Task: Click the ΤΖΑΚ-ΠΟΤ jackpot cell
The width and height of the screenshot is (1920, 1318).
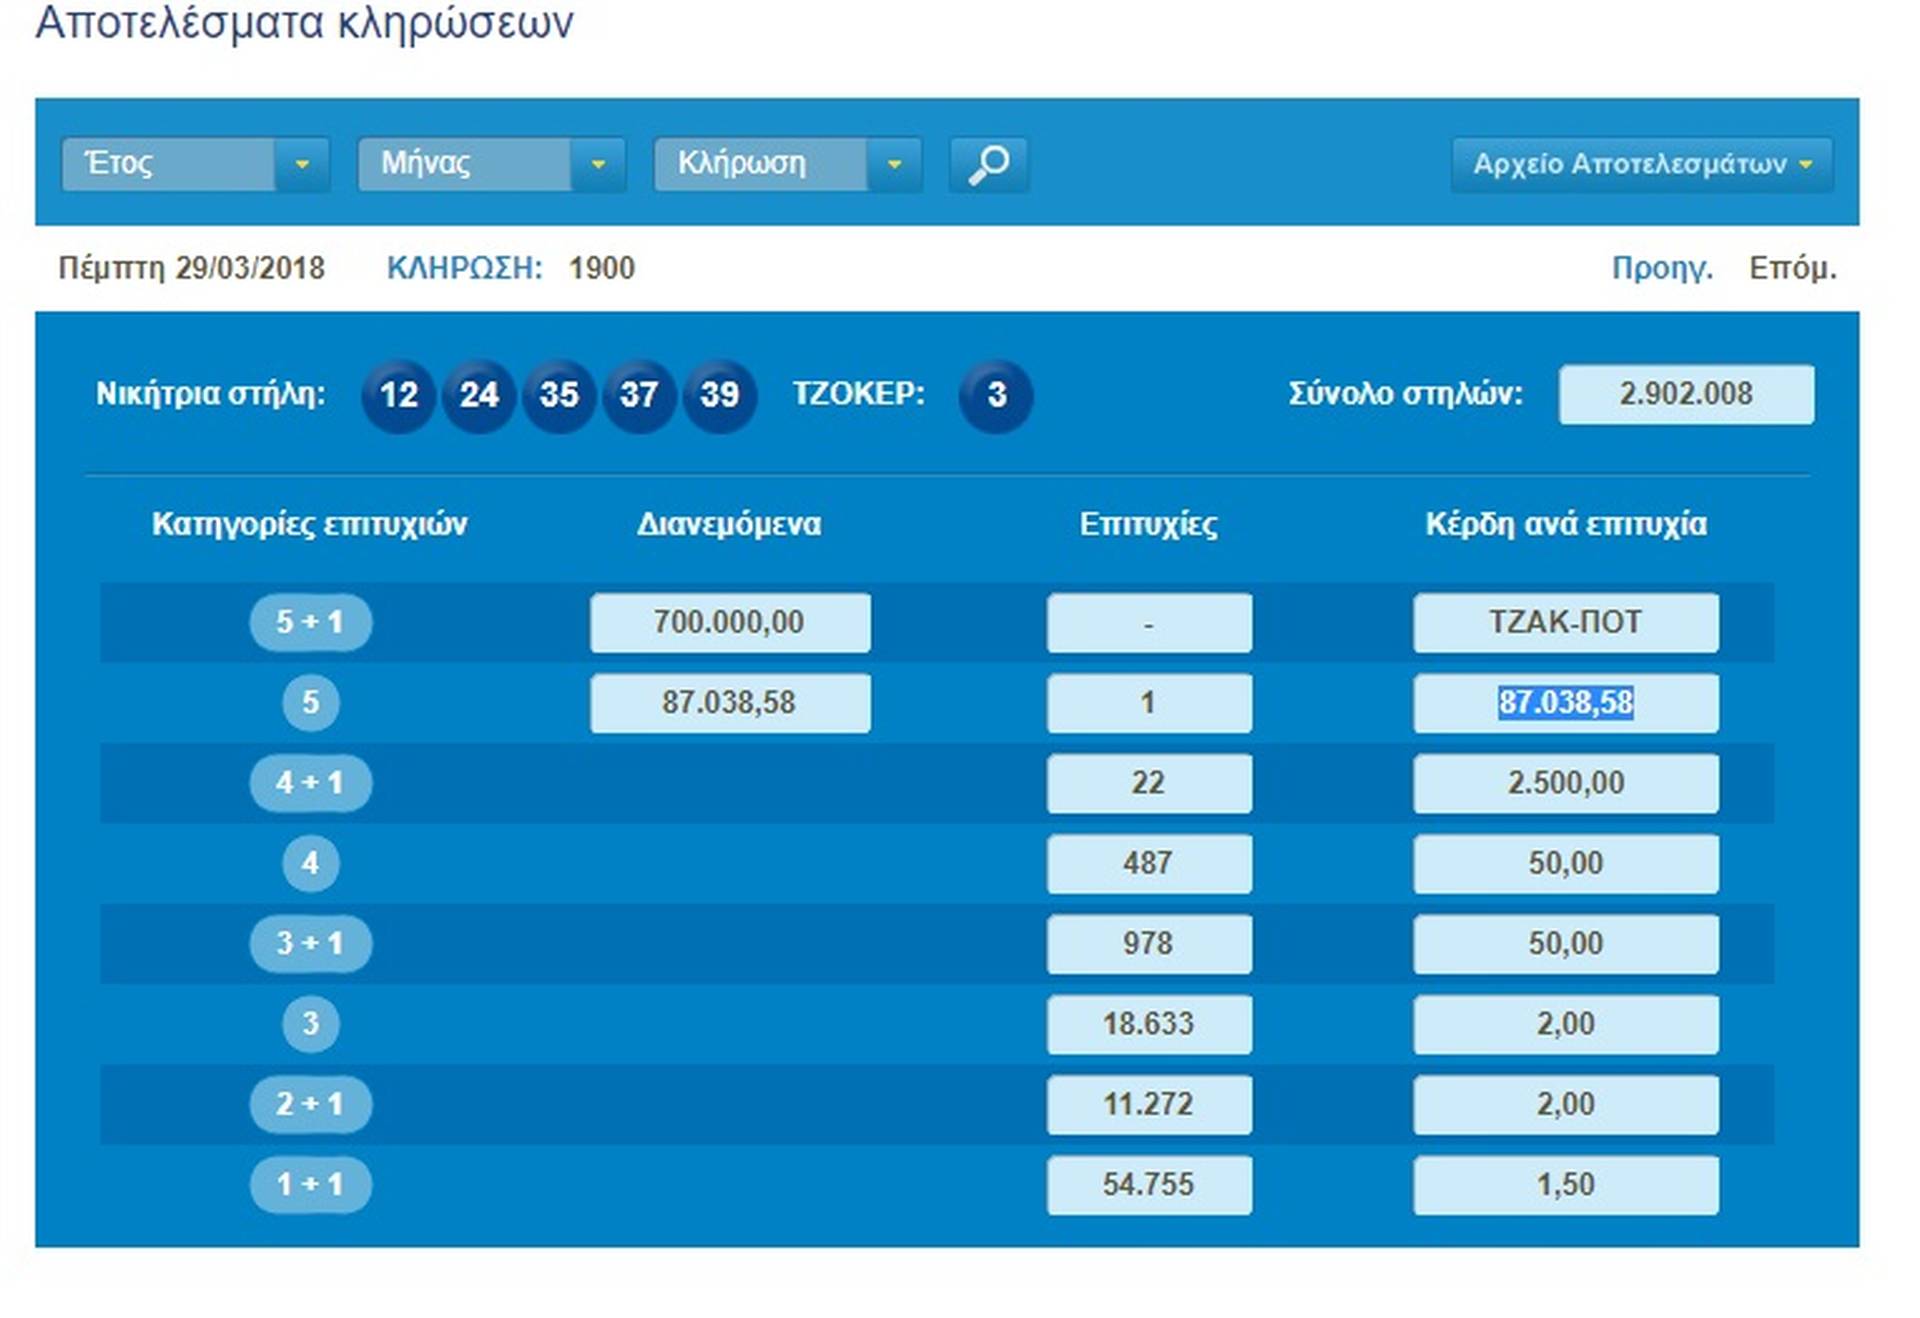Action: (x=1565, y=622)
